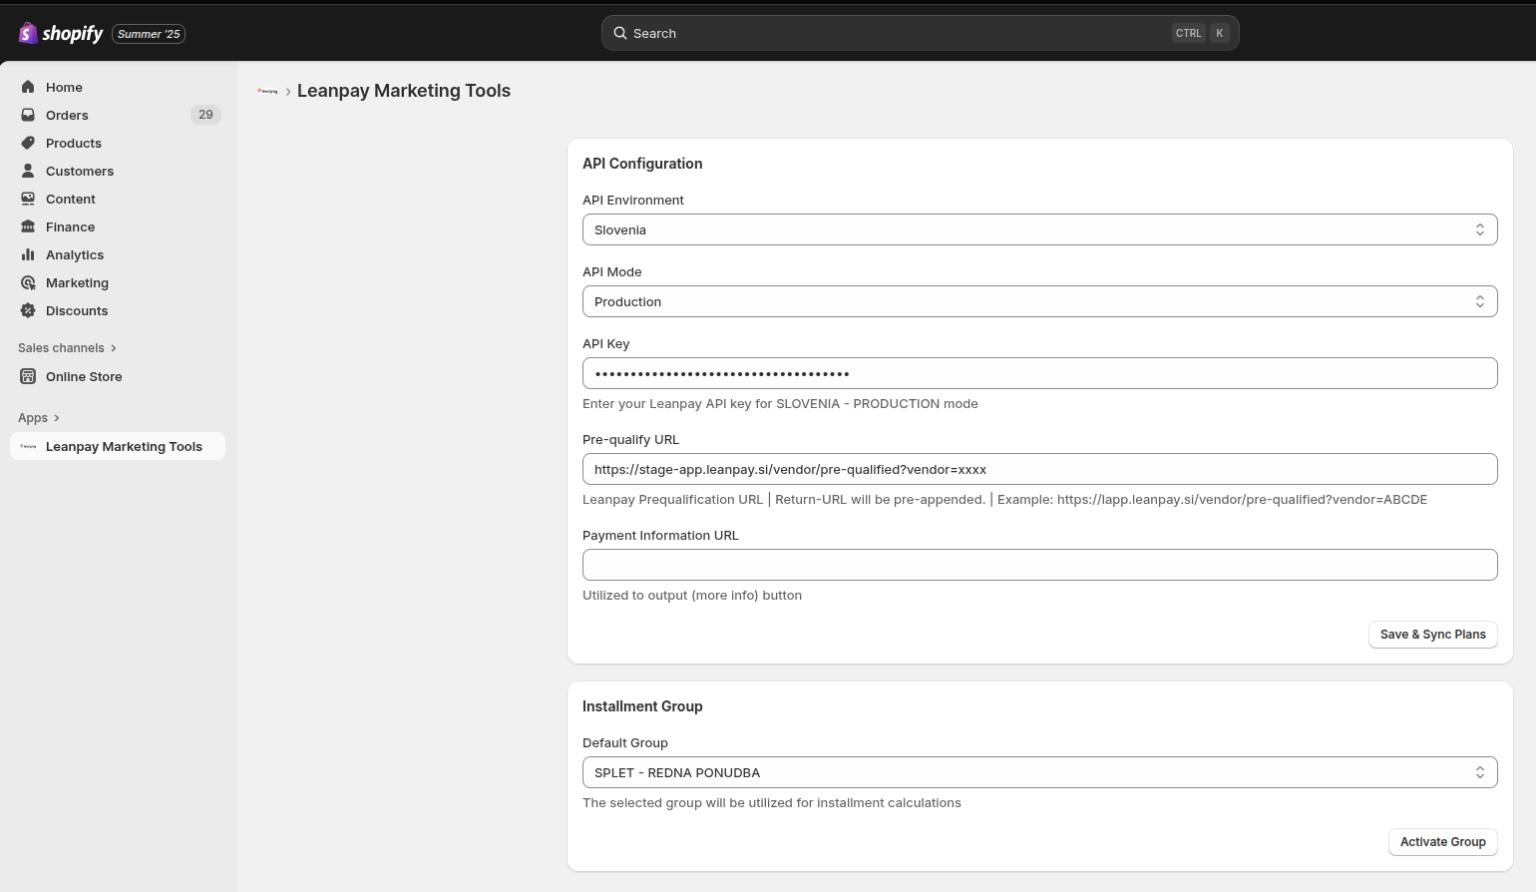This screenshot has width=1536, height=892.
Task: Open the Summer '25 edition badge
Action: [x=149, y=34]
